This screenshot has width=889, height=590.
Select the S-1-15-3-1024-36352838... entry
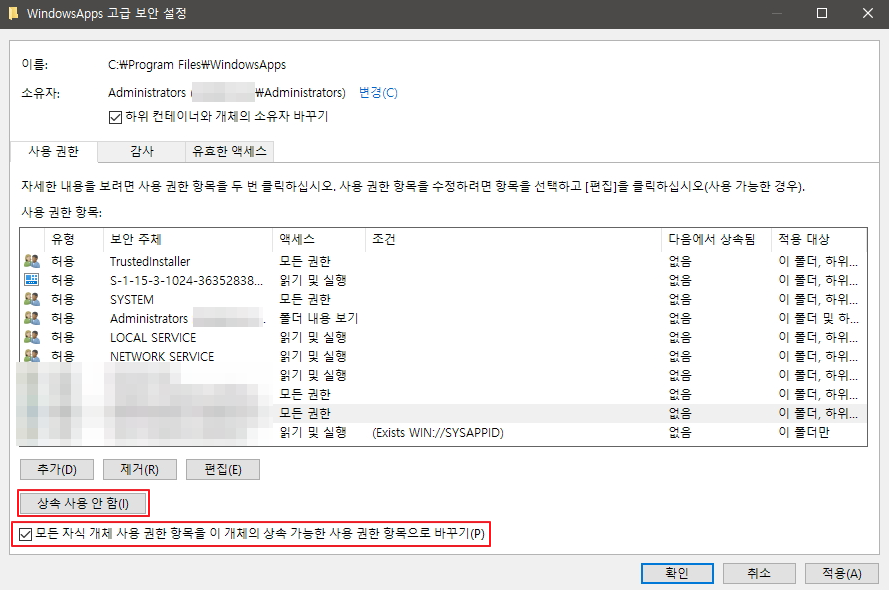click(x=443, y=280)
